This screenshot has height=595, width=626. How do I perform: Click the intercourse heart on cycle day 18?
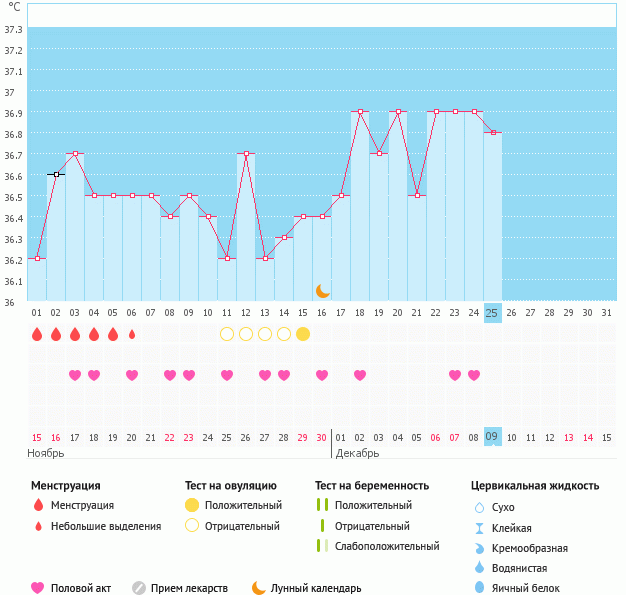(x=360, y=375)
